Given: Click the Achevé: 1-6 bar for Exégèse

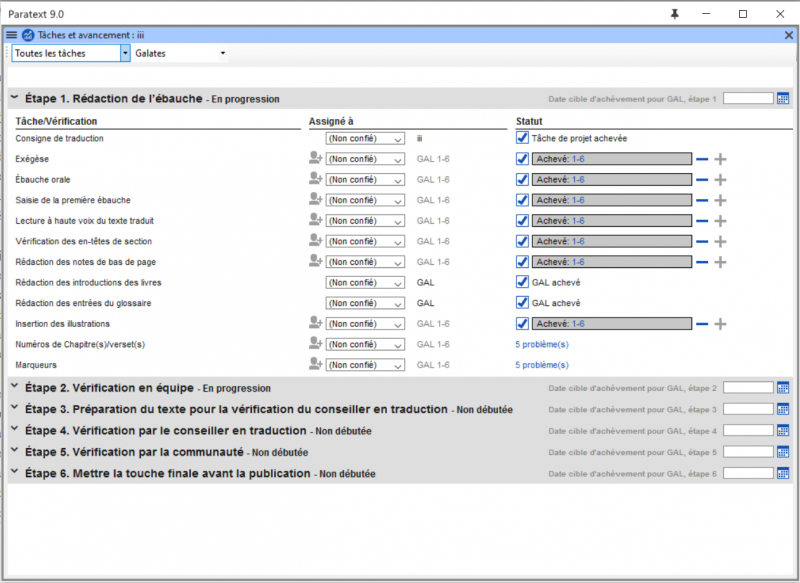Looking at the screenshot, I should (x=612, y=159).
